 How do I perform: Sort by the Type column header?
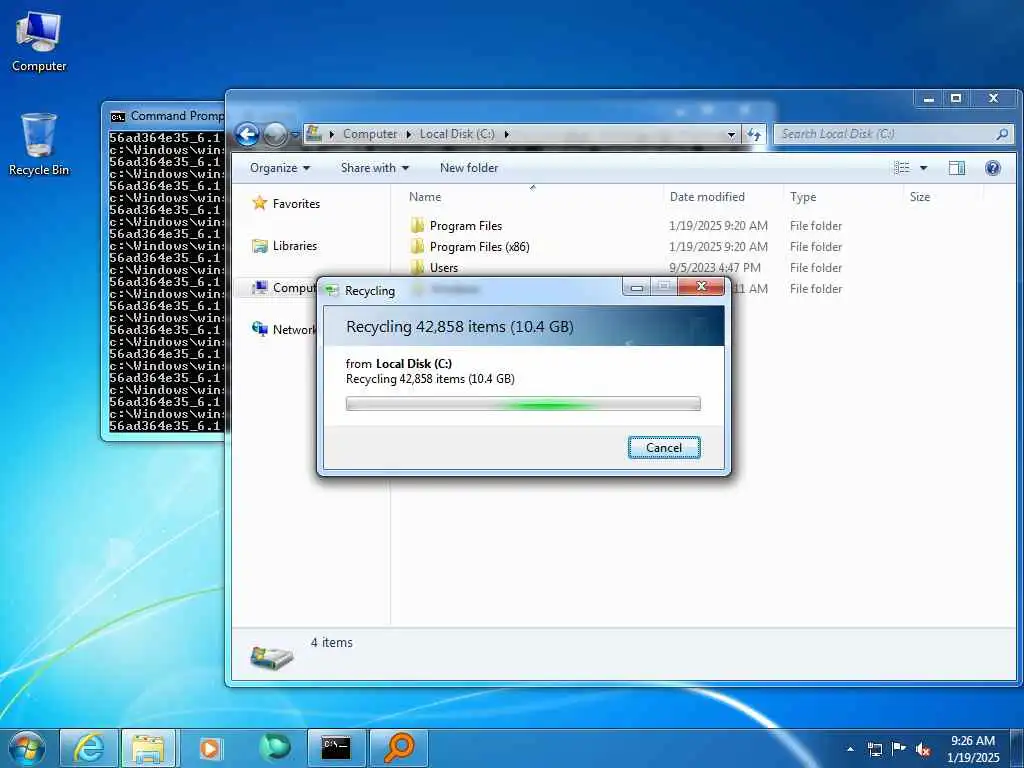point(803,197)
